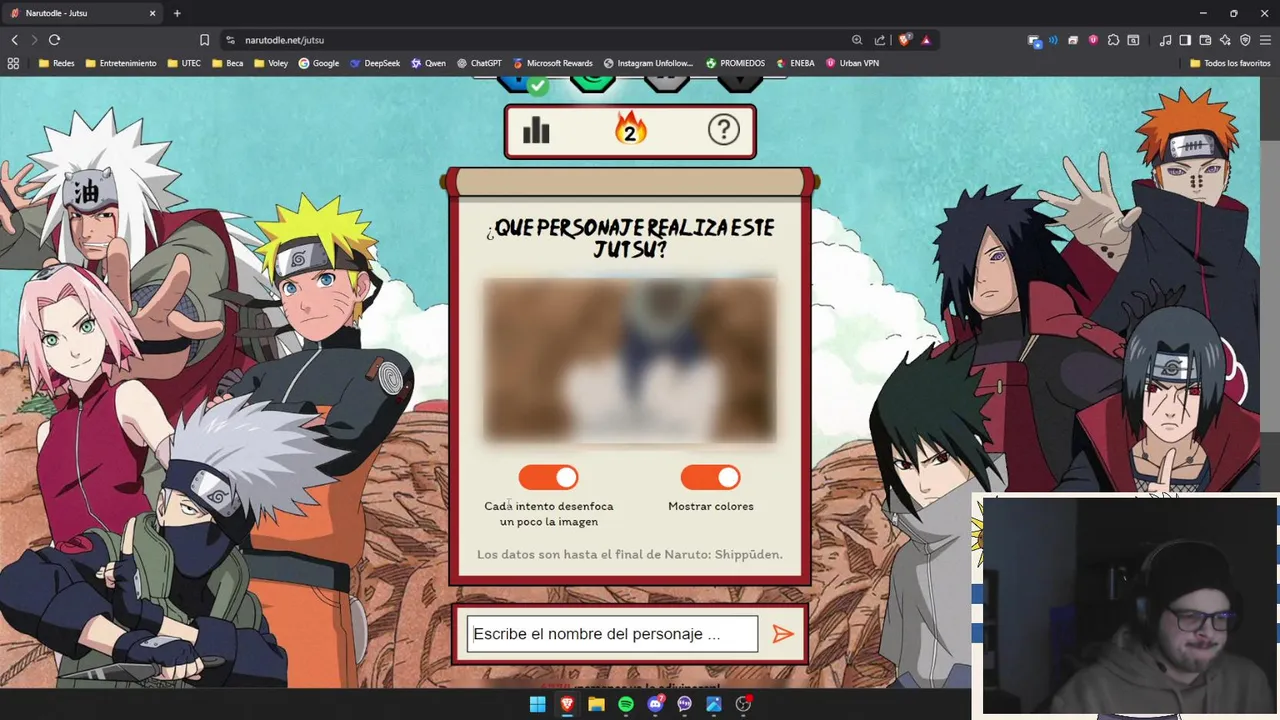Open File Explorer from the taskbar
This screenshot has width=1280, height=720.
tap(596, 704)
